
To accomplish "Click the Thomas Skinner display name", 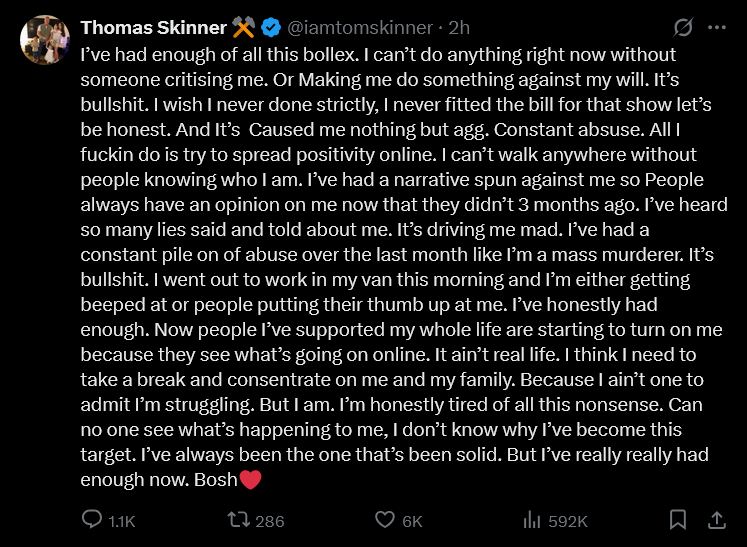I will pos(153,27).
